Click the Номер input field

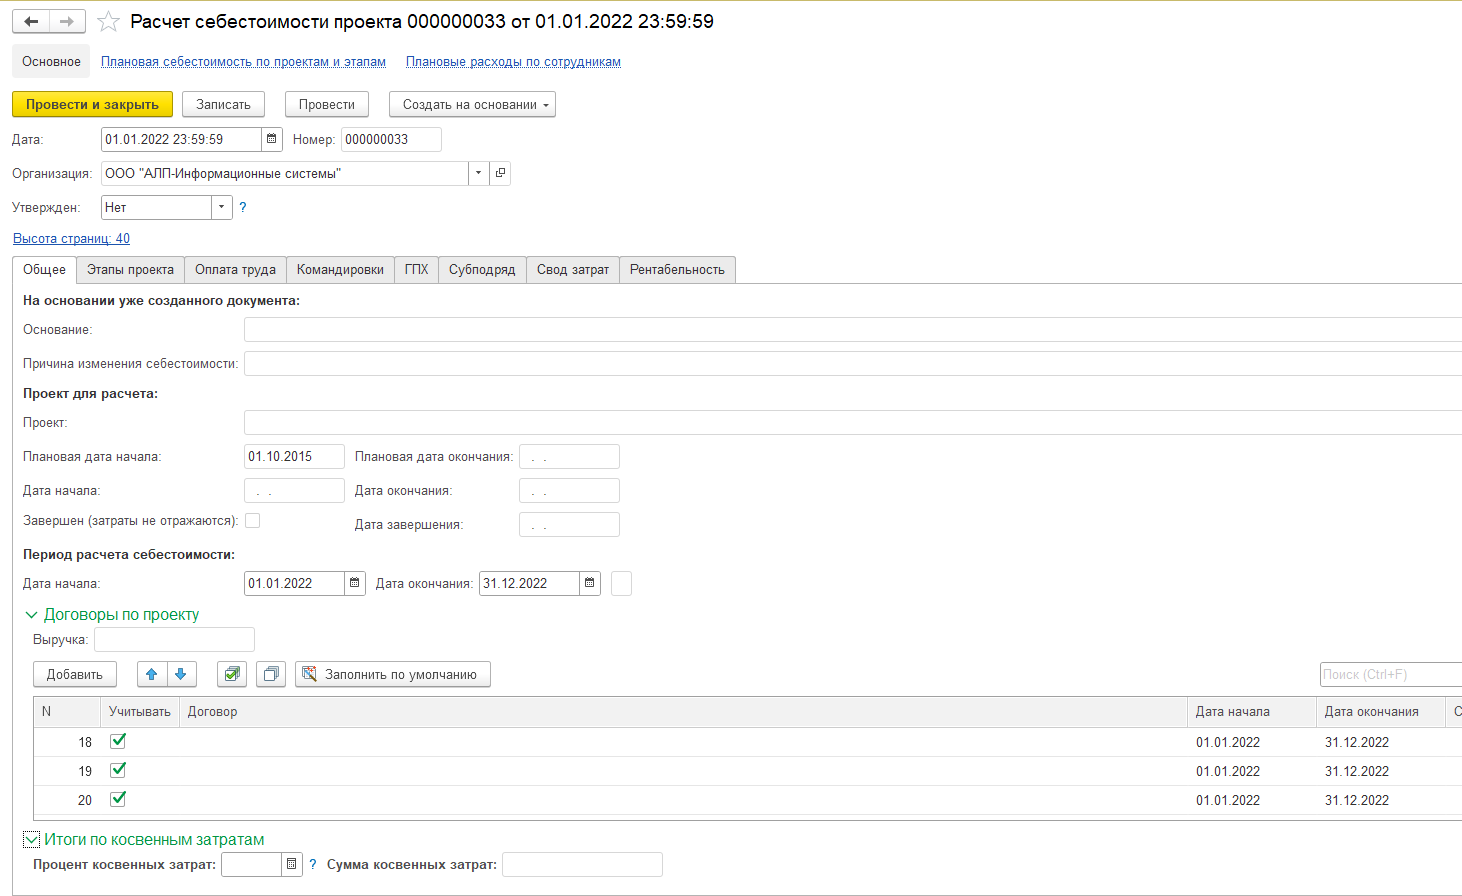tap(391, 139)
